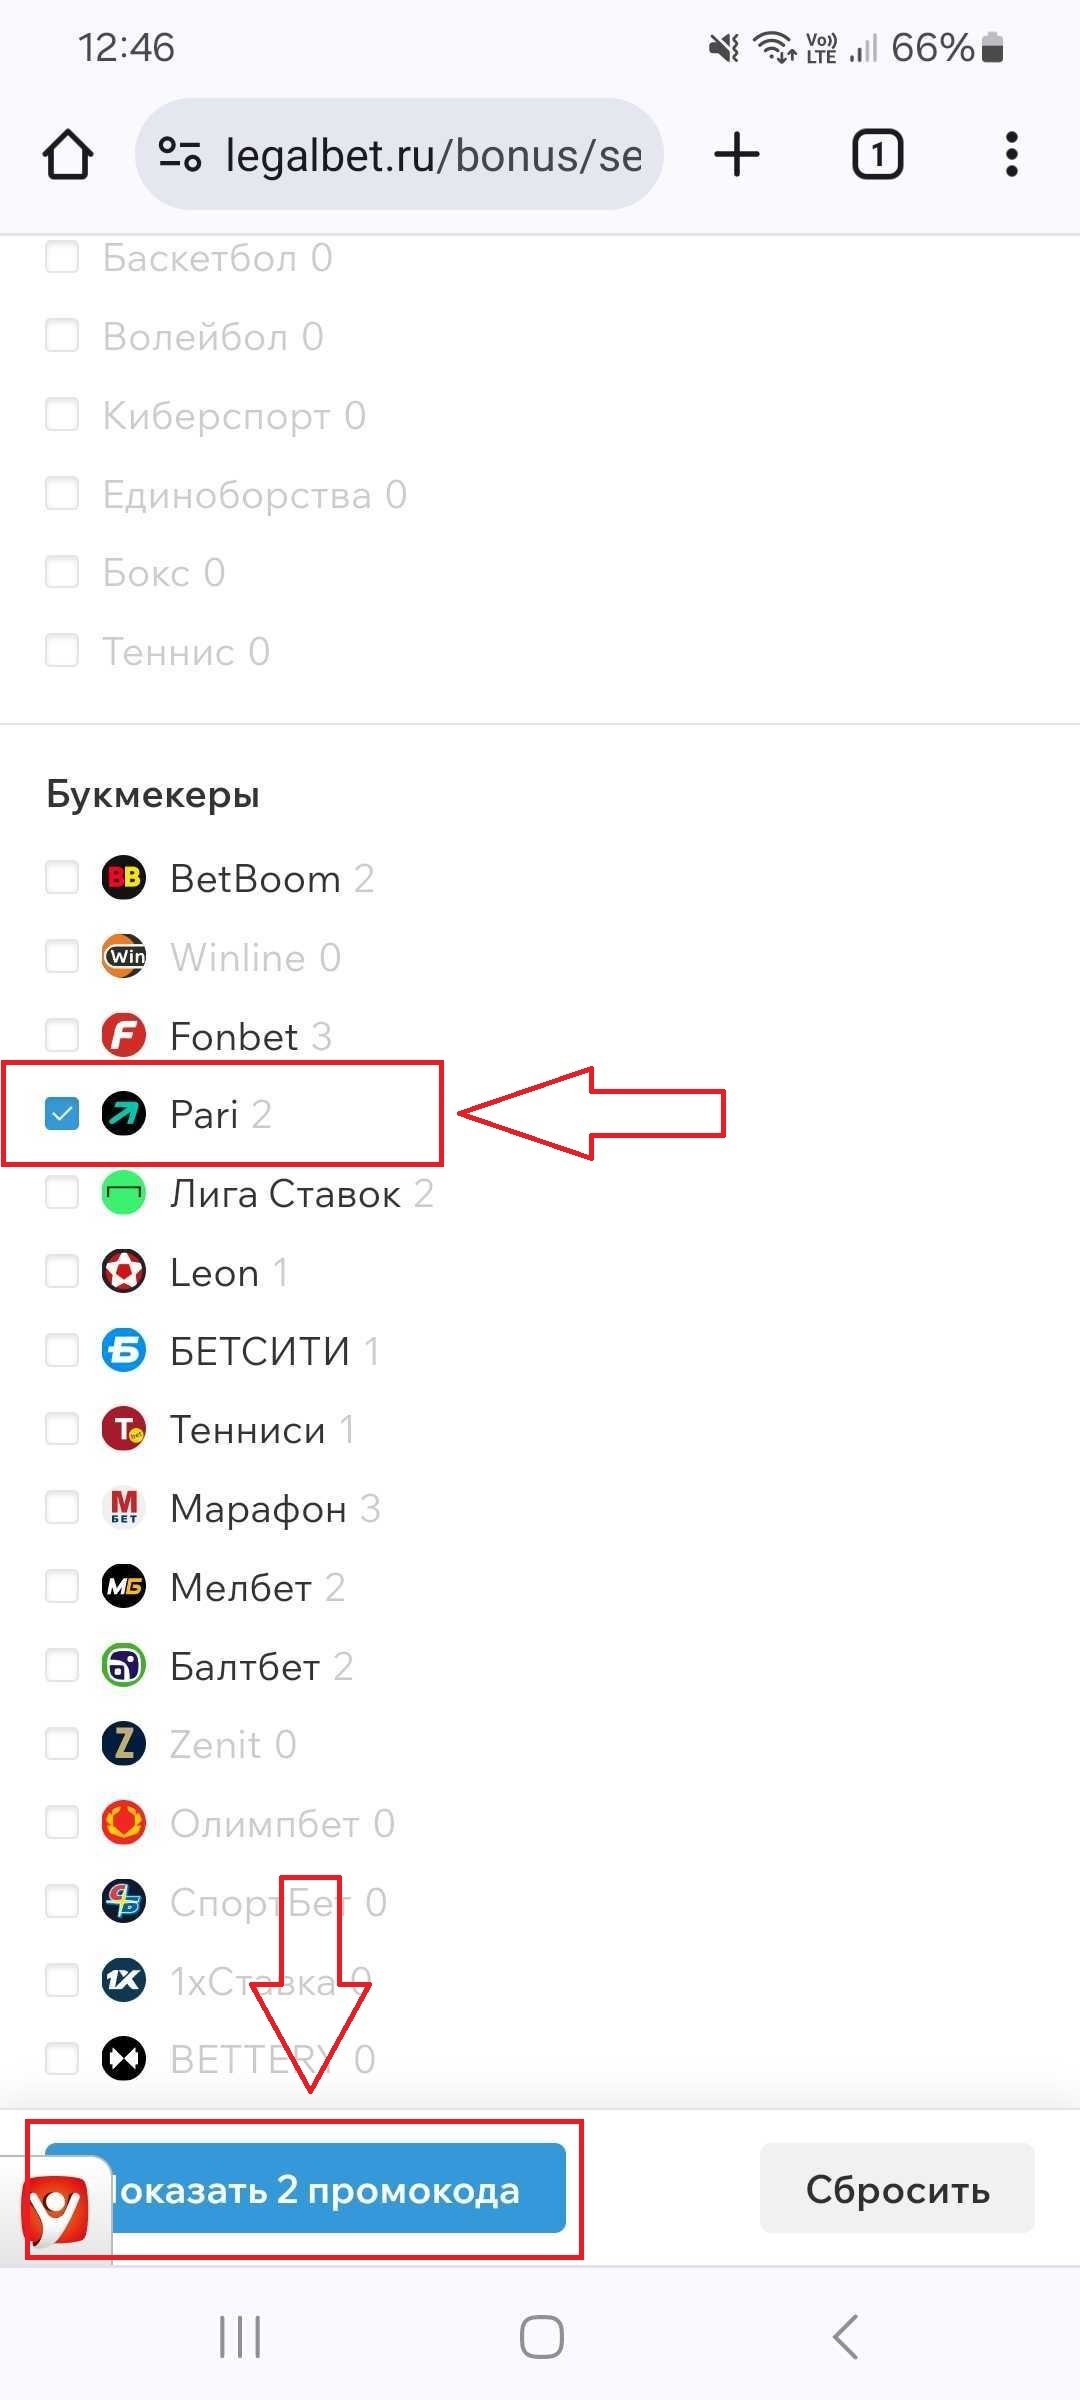1080x2400 pixels.
Task: Tap the browser home icon
Action: 68,155
